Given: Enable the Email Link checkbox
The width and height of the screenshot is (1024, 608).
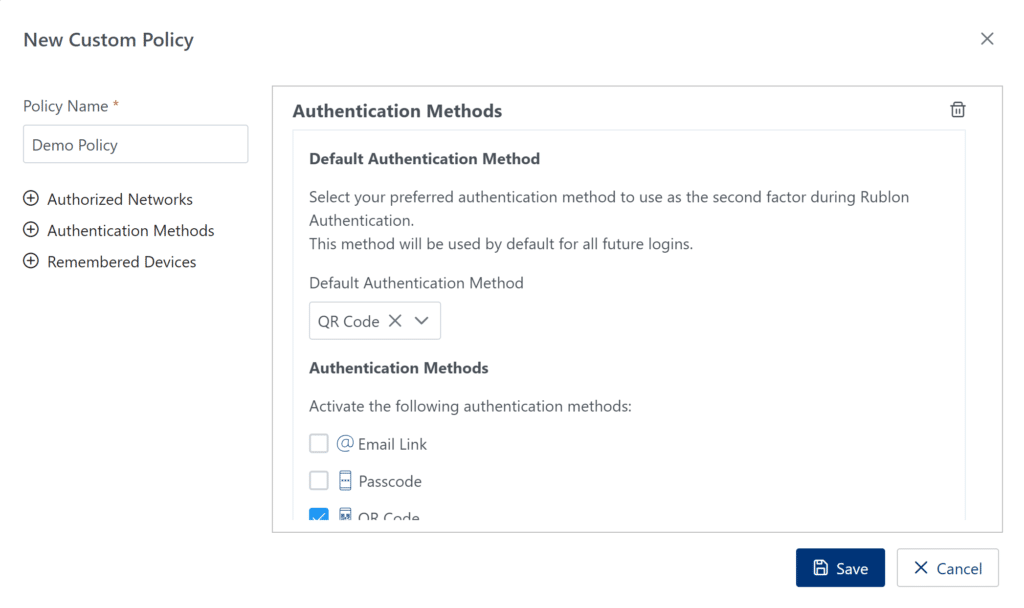Looking at the screenshot, I should click(x=319, y=443).
